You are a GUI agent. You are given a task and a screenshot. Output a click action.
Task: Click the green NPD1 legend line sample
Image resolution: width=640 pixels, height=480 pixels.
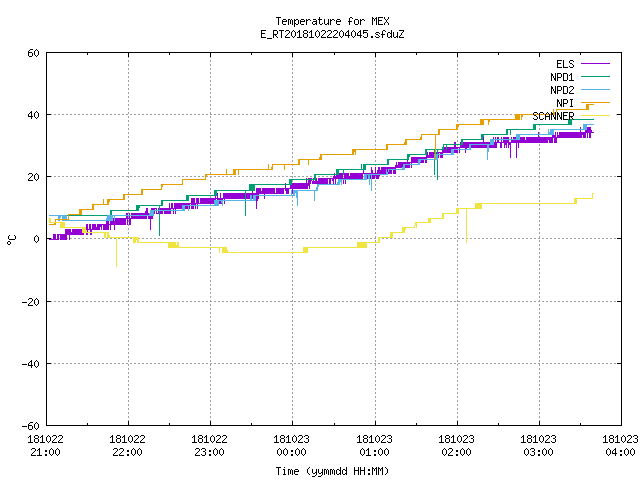[595, 76]
